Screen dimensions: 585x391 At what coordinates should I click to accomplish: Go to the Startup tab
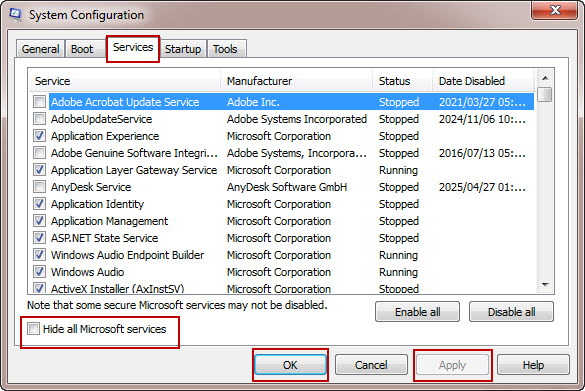(x=183, y=49)
